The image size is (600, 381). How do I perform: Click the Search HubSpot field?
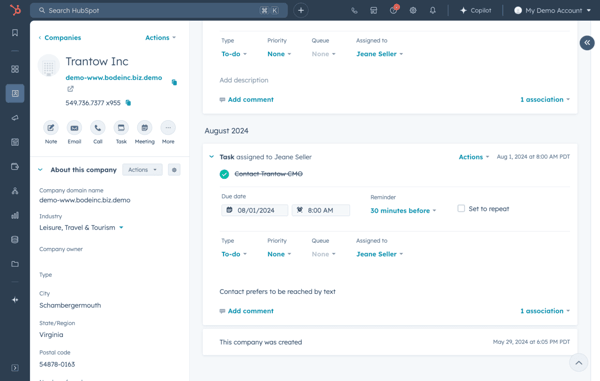[159, 10]
